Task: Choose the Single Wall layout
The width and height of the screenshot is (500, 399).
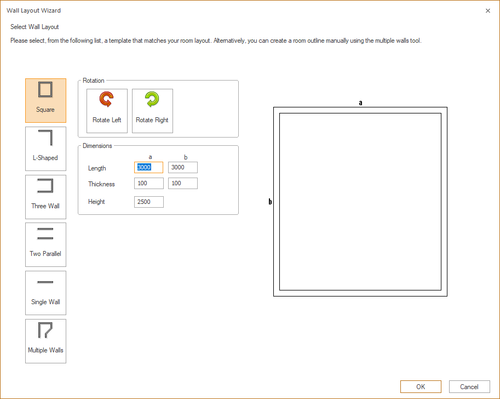Action: [x=46, y=293]
